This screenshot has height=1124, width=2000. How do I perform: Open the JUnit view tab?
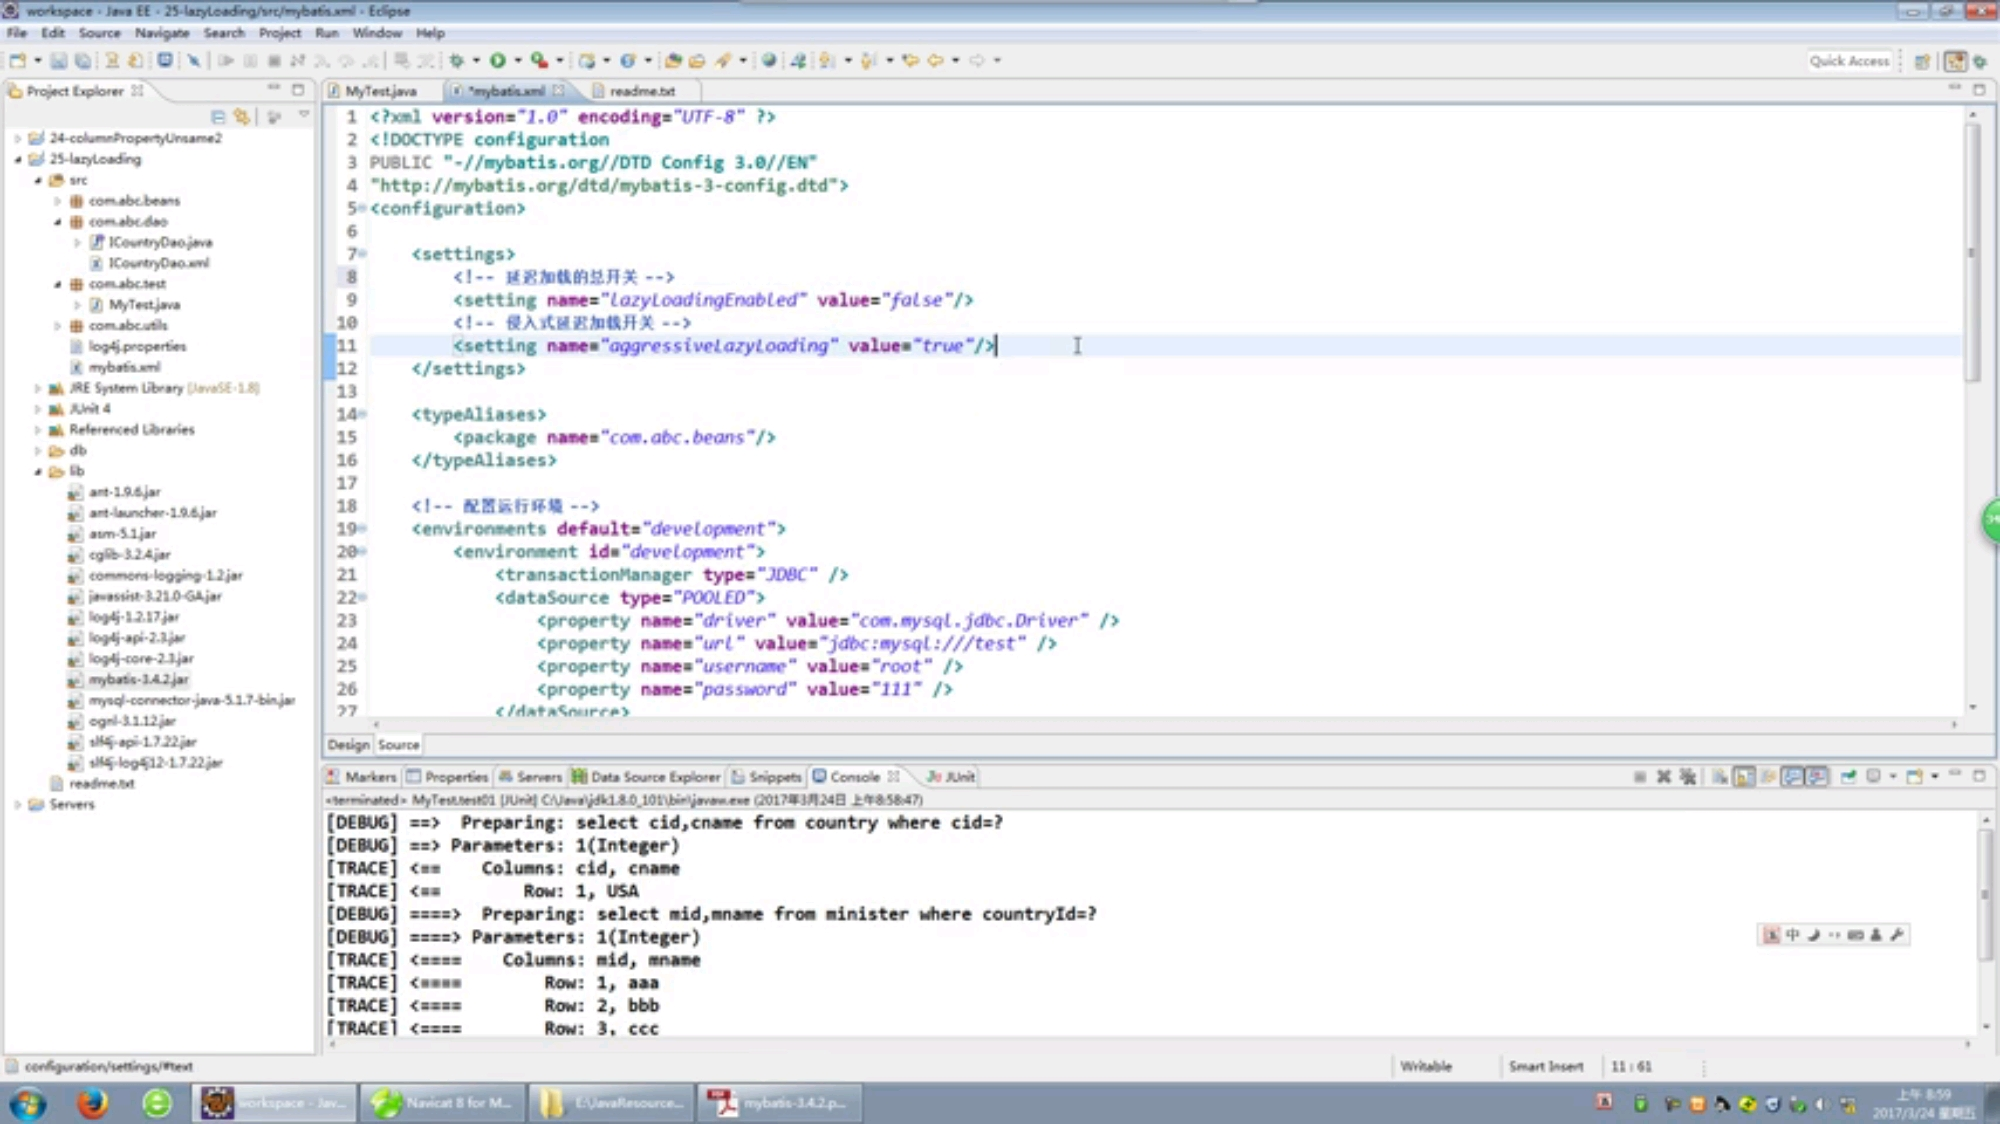coord(951,777)
